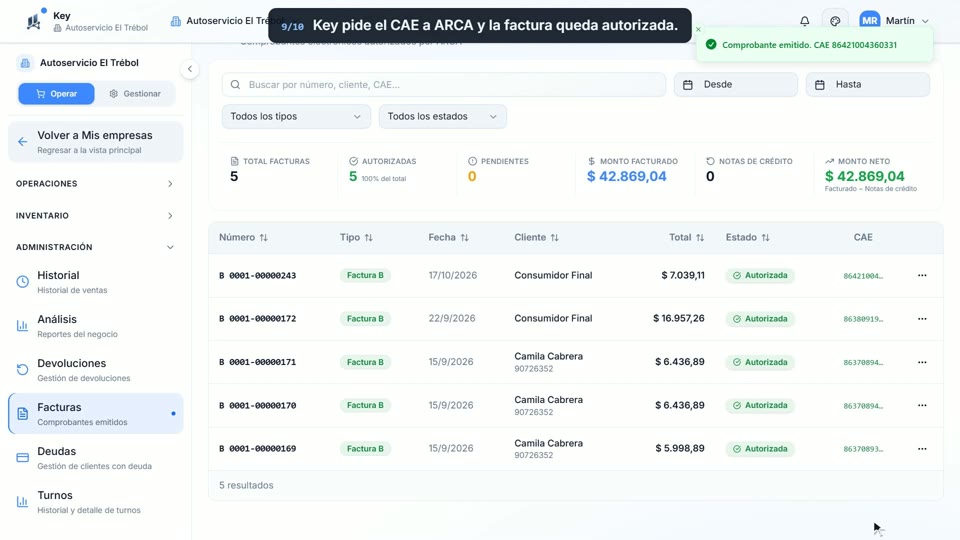This screenshot has height=540, width=960.
Task: Click the Análisis chart icon
Action: coord(23,326)
